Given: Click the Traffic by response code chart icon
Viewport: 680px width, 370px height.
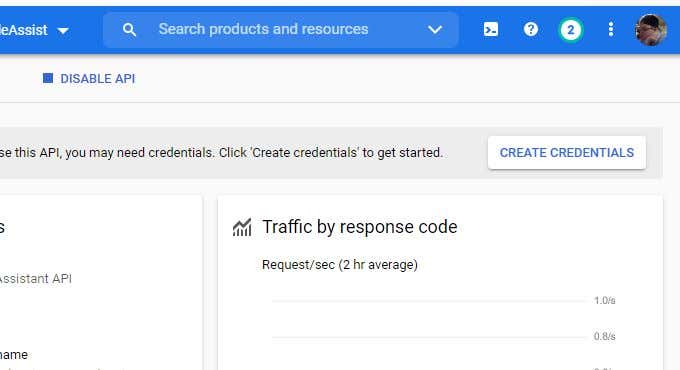Looking at the screenshot, I should pos(242,227).
